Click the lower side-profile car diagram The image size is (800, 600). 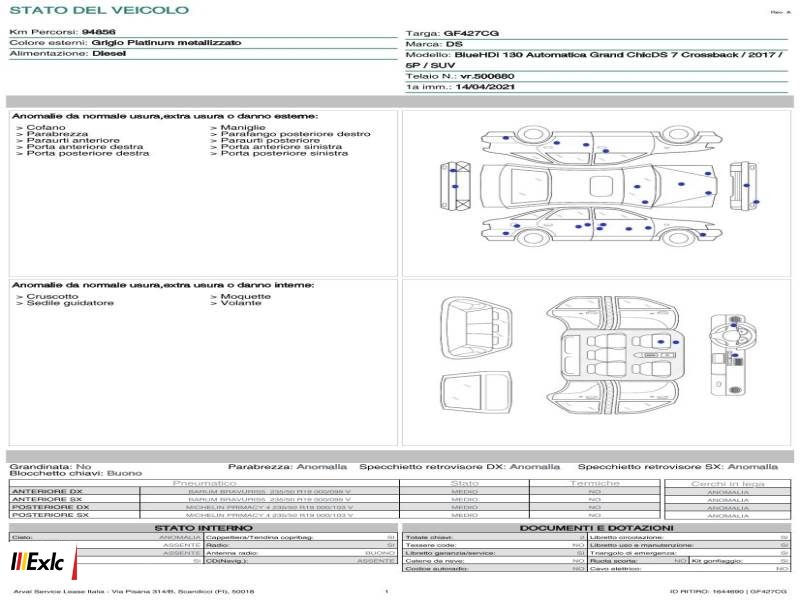point(602,226)
